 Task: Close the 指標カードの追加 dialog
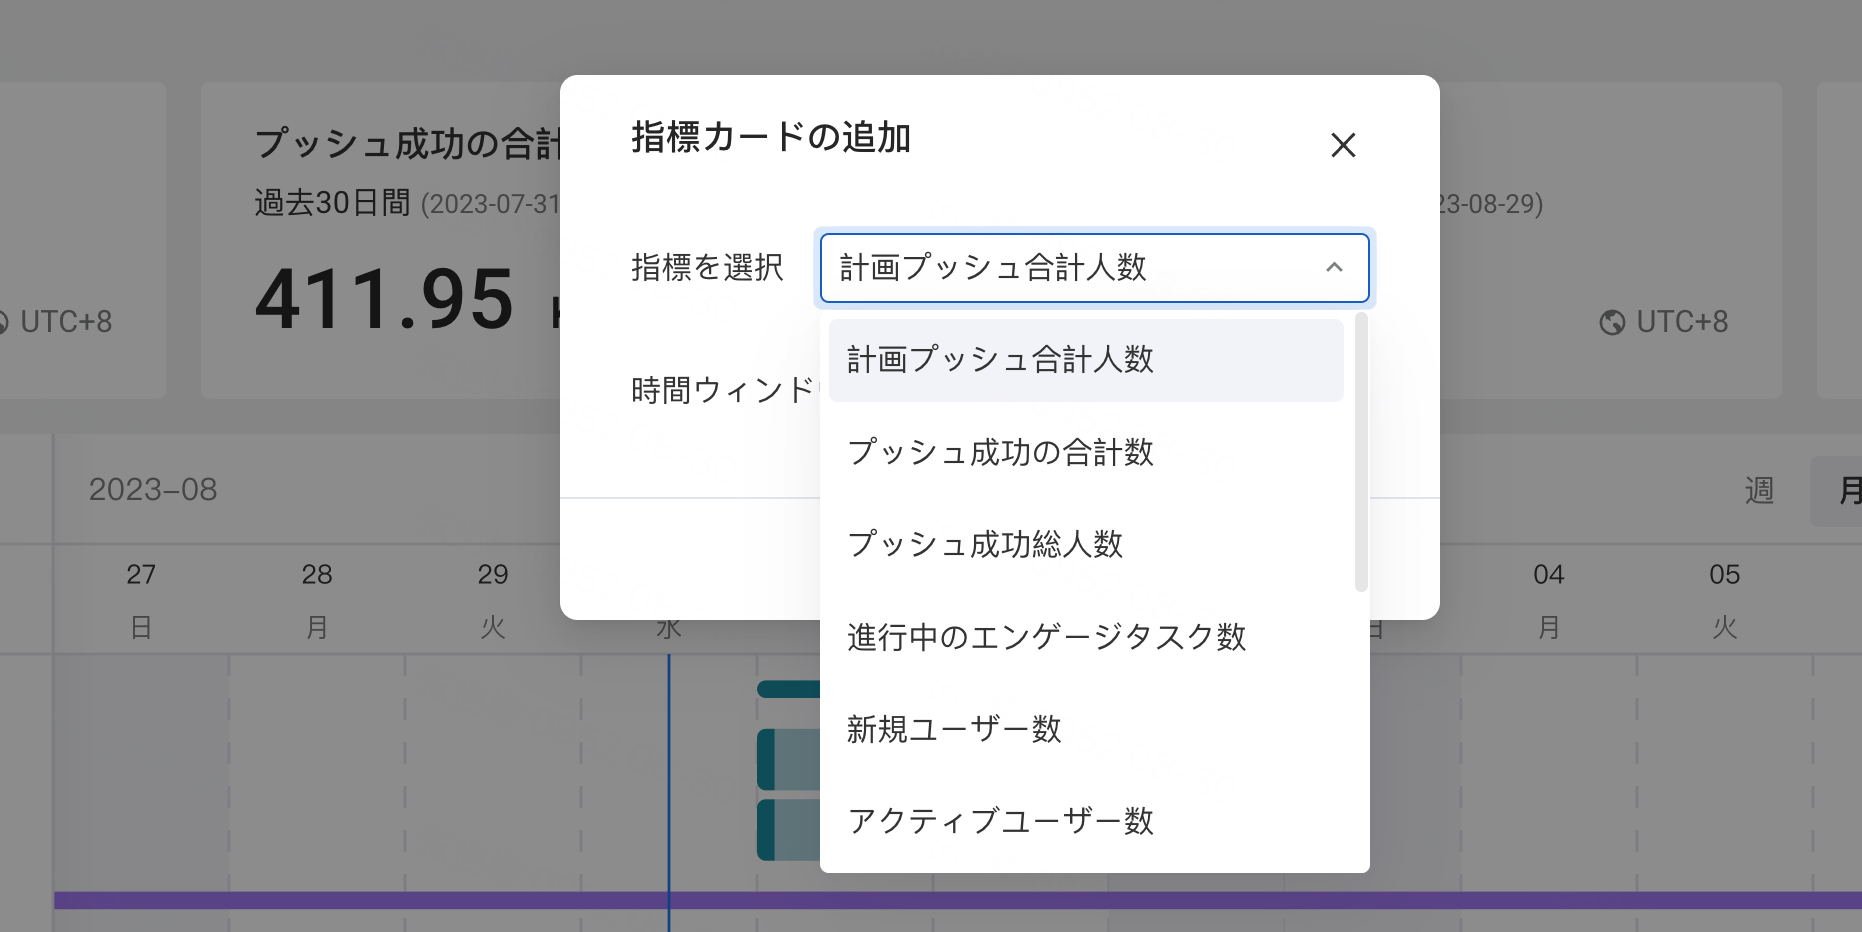1343,146
